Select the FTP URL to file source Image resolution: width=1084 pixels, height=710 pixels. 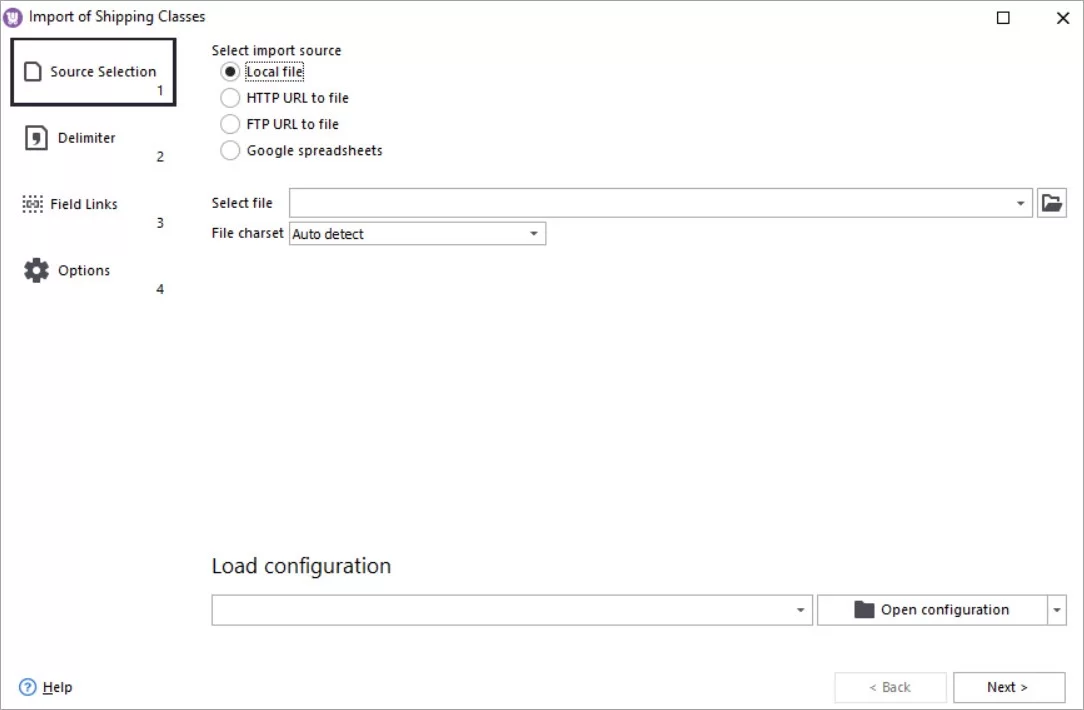pos(230,123)
